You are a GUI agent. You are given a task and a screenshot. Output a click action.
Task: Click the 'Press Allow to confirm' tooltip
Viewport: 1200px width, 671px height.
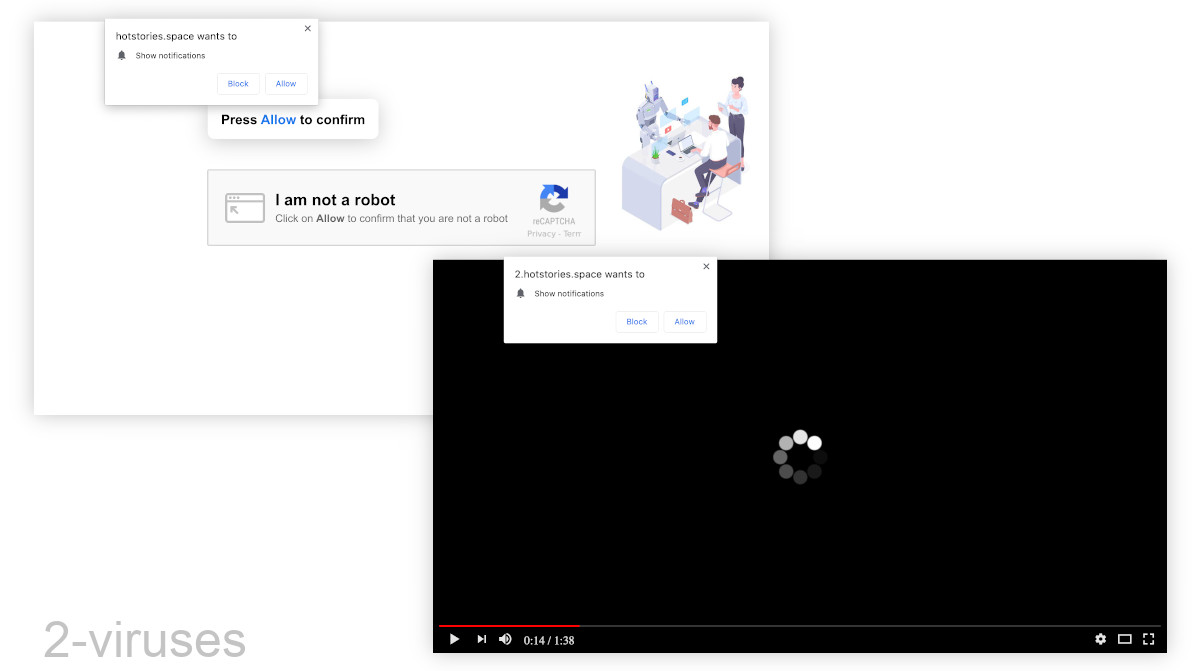293,119
